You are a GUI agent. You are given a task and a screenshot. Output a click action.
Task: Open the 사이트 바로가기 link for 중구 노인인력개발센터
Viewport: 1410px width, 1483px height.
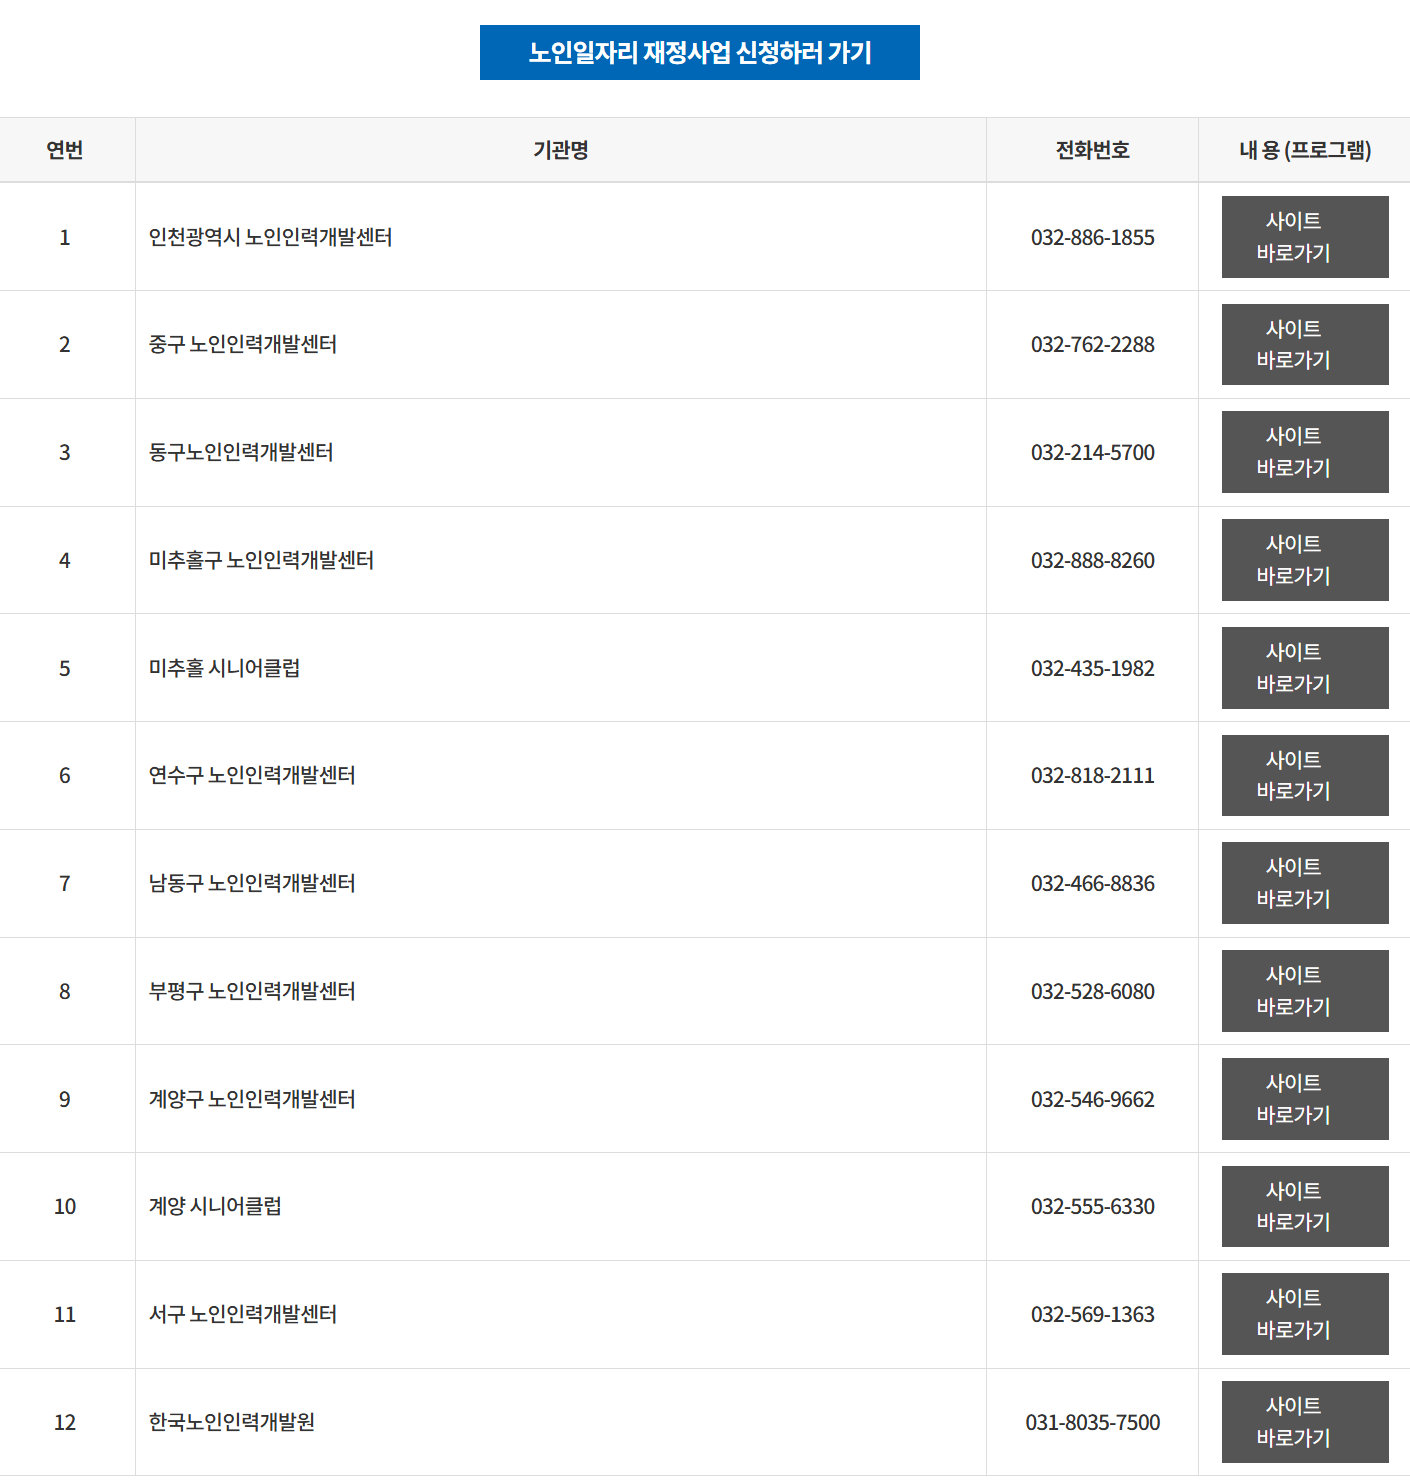click(1304, 344)
